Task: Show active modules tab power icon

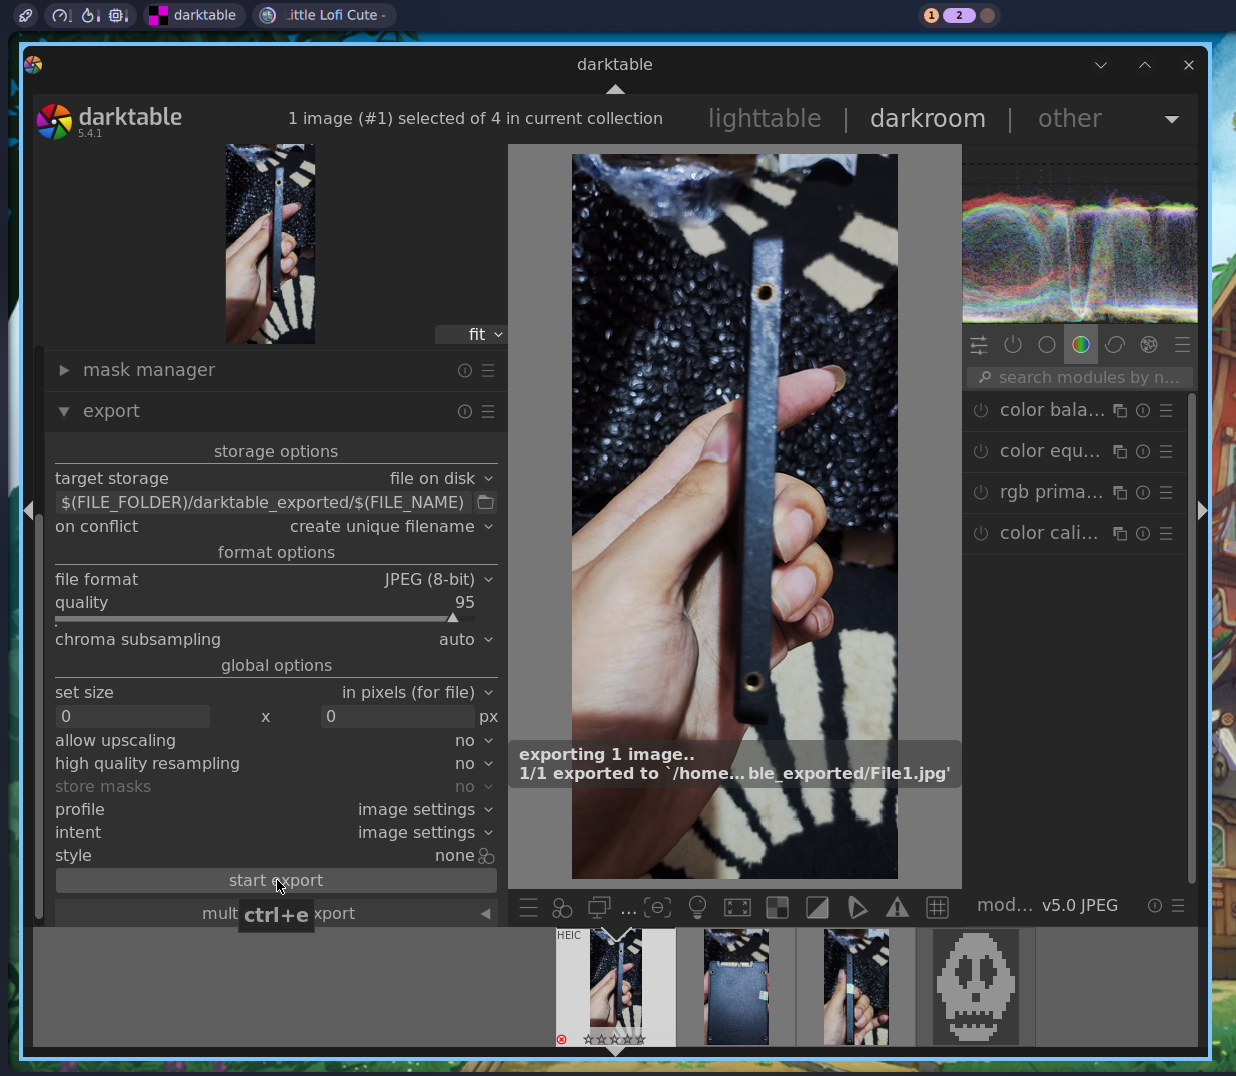Action: [1013, 345]
